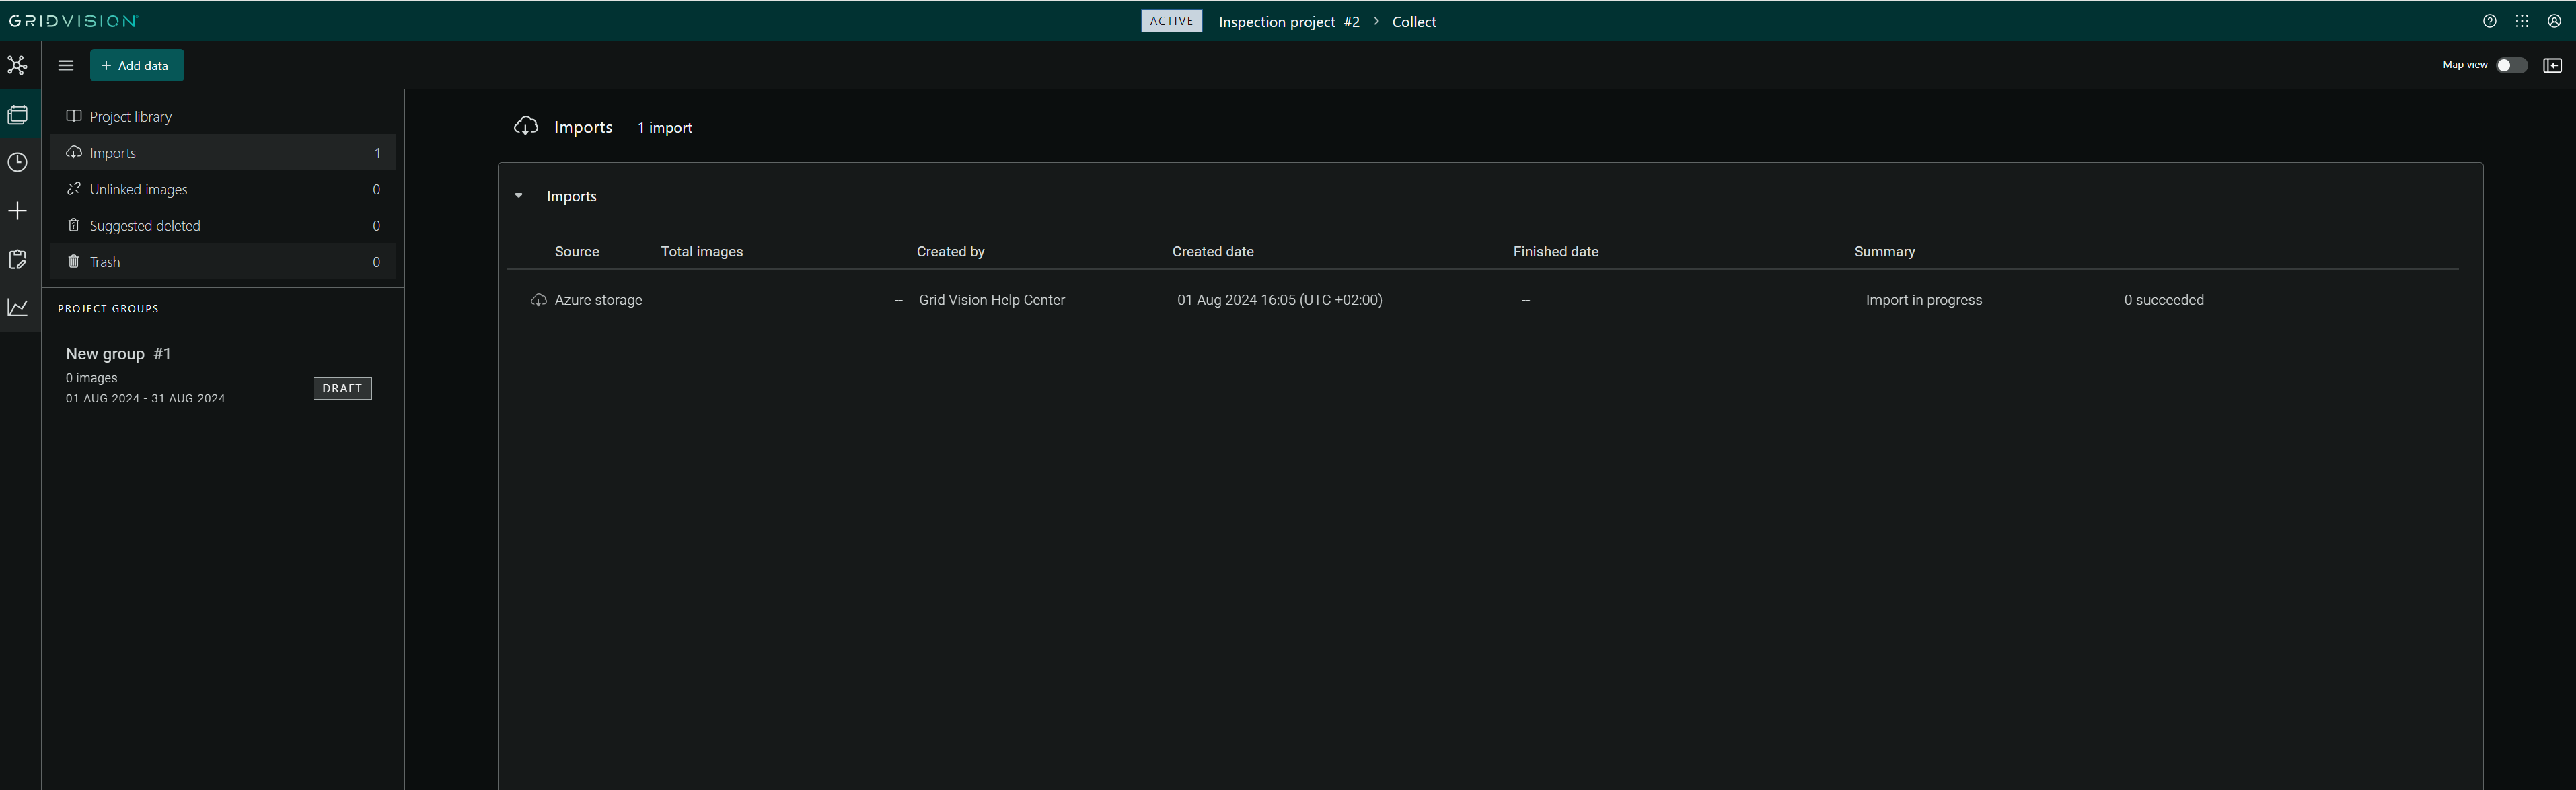
Task: Open the Trash folder
Action: coord(105,262)
